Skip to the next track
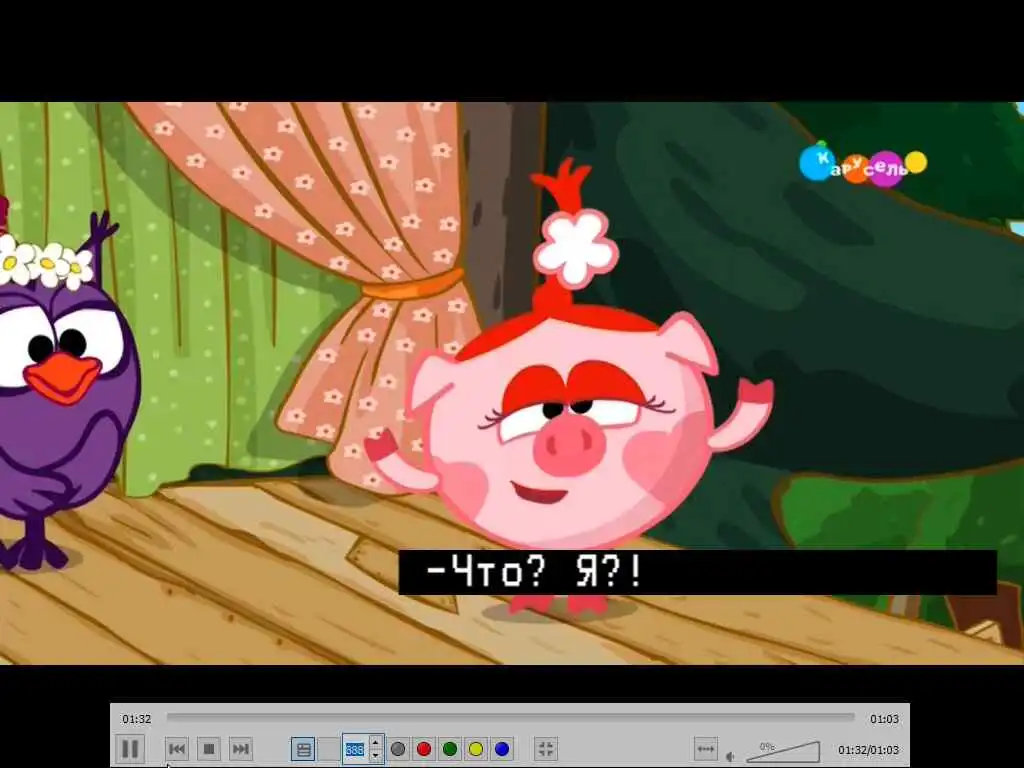This screenshot has height=768, width=1024. point(241,749)
